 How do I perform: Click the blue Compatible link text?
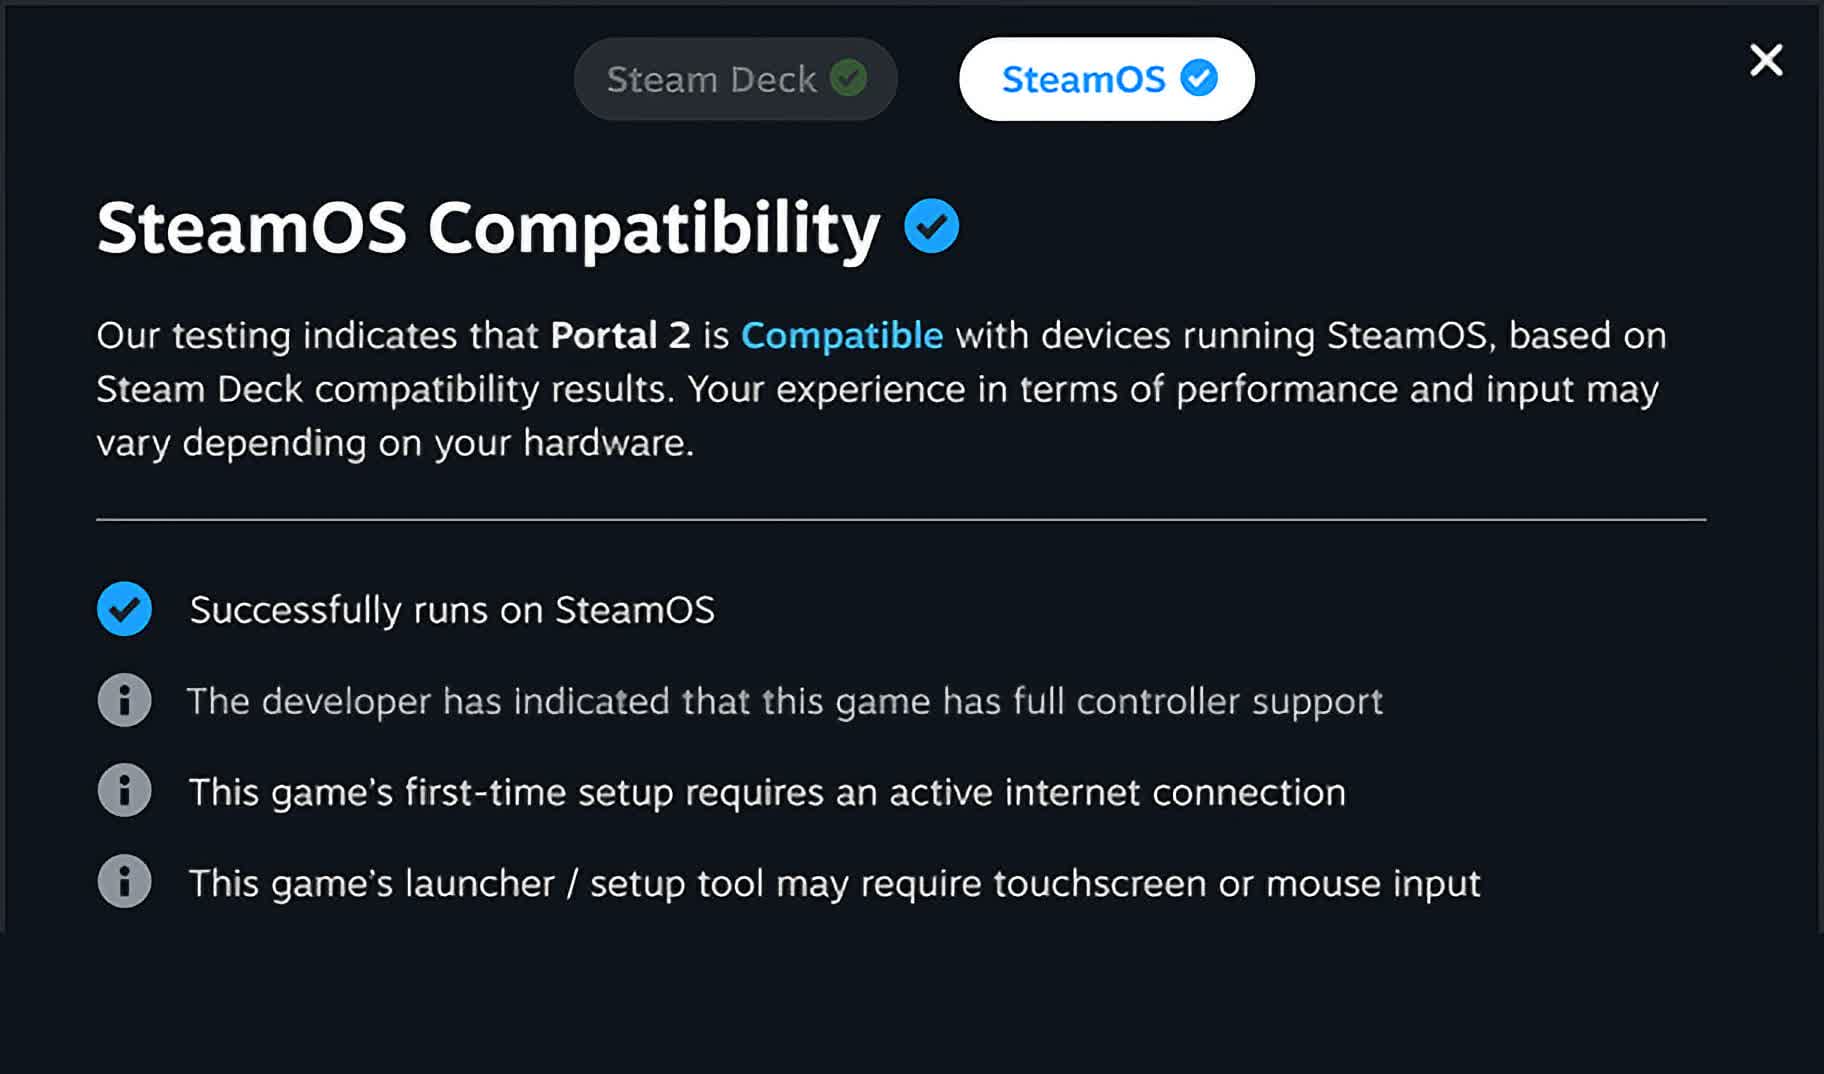(841, 335)
